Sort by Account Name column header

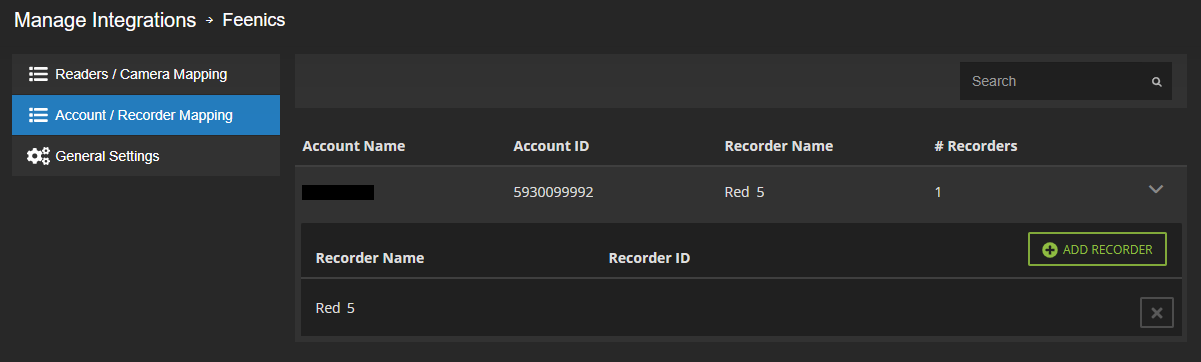pyautogui.click(x=353, y=146)
